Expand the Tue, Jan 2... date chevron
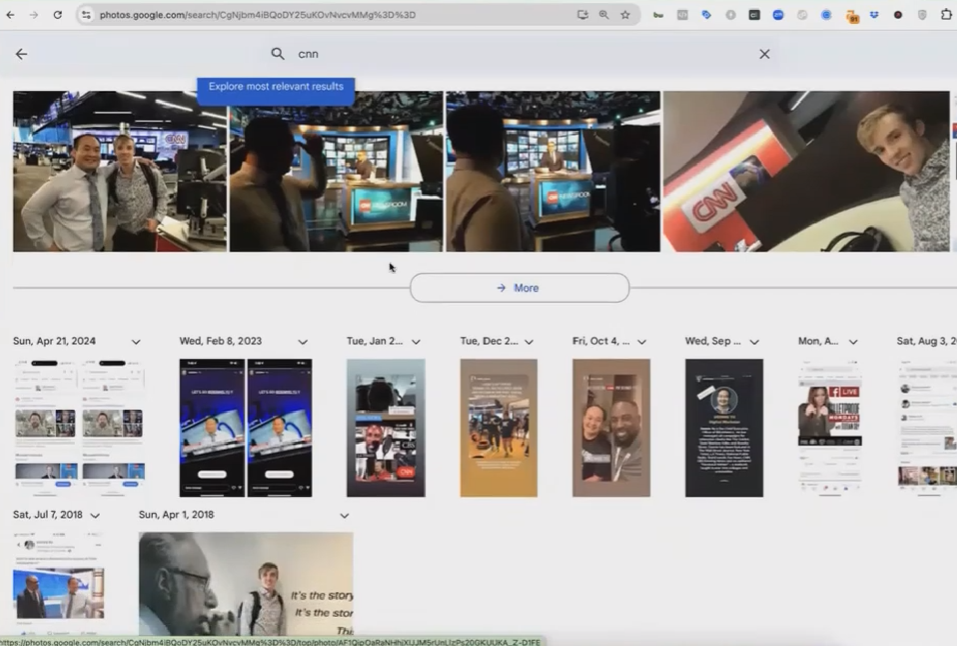957x646 pixels. point(416,342)
